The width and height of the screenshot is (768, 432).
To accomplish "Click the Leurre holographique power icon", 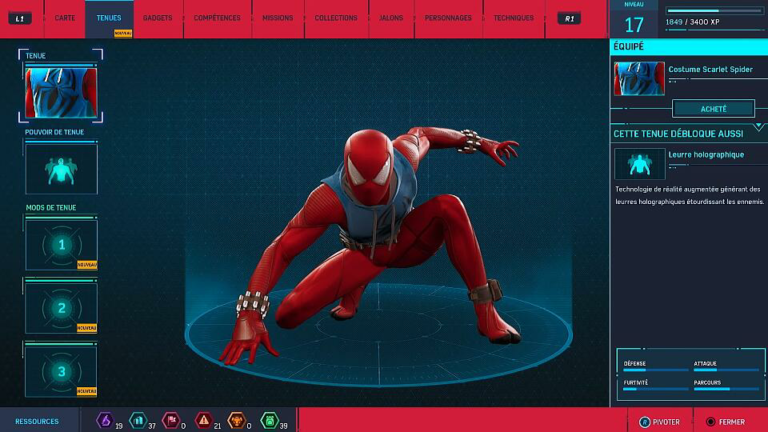I will pos(640,164).
